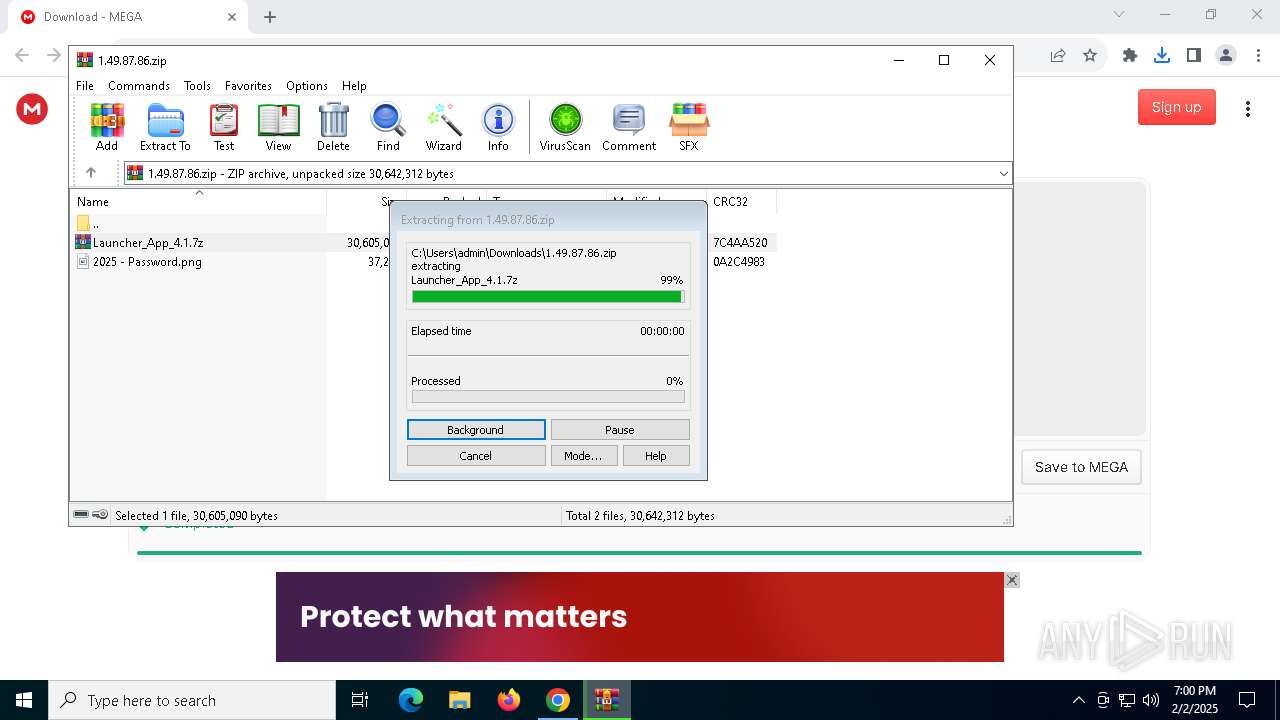The image size is (1280, 720).
Task: Launch the Wizard tool
Action: [x=443, y=127]
